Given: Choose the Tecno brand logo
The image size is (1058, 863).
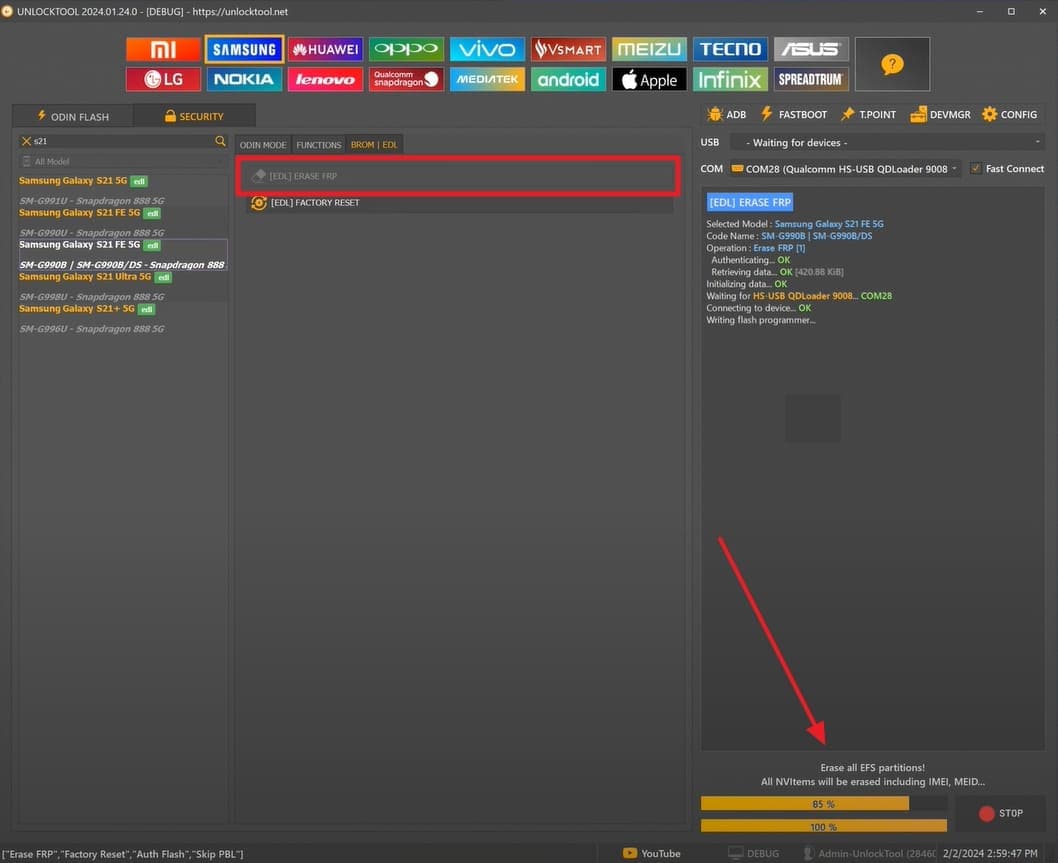Looking at the screenshot, I should (730, 49).
